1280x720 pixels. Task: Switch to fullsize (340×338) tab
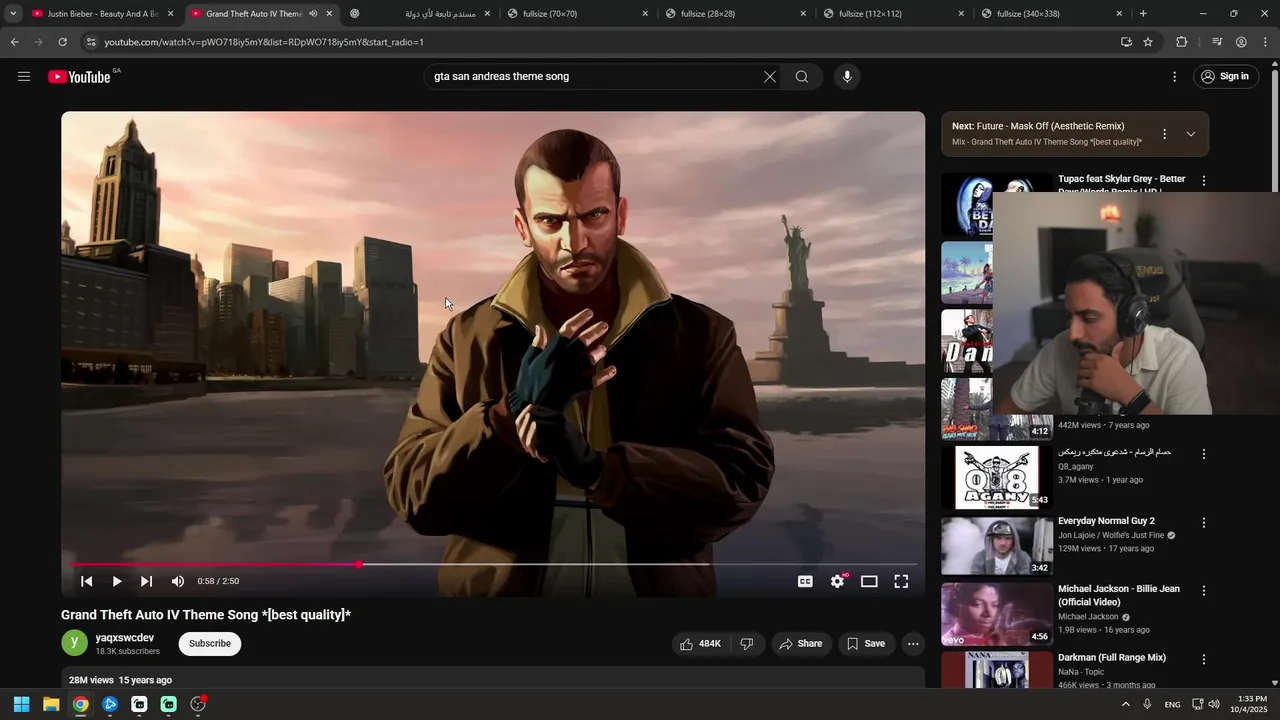[1052, 14]
